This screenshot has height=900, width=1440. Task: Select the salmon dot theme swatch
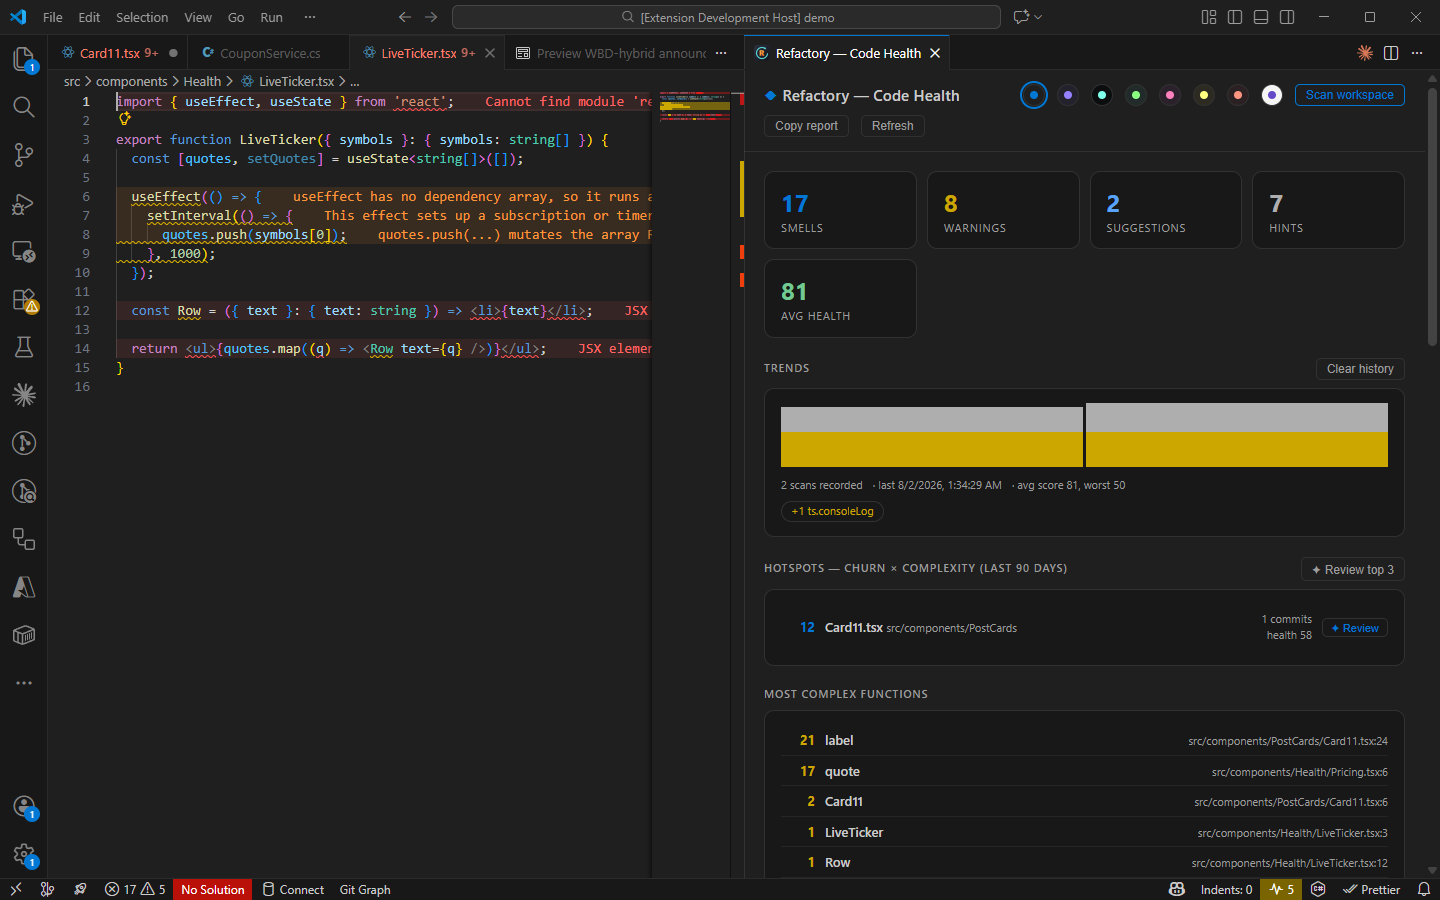1238,95
